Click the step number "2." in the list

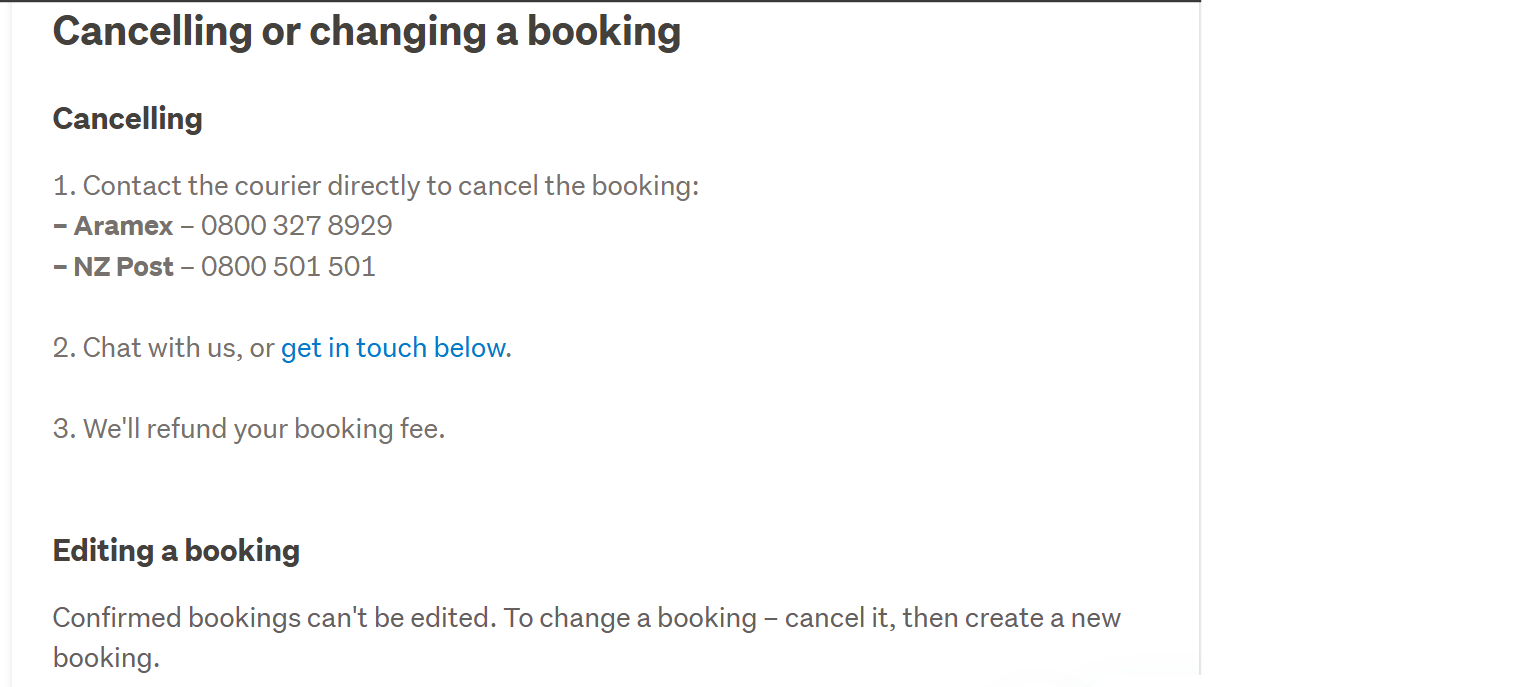tap(64, 348)
